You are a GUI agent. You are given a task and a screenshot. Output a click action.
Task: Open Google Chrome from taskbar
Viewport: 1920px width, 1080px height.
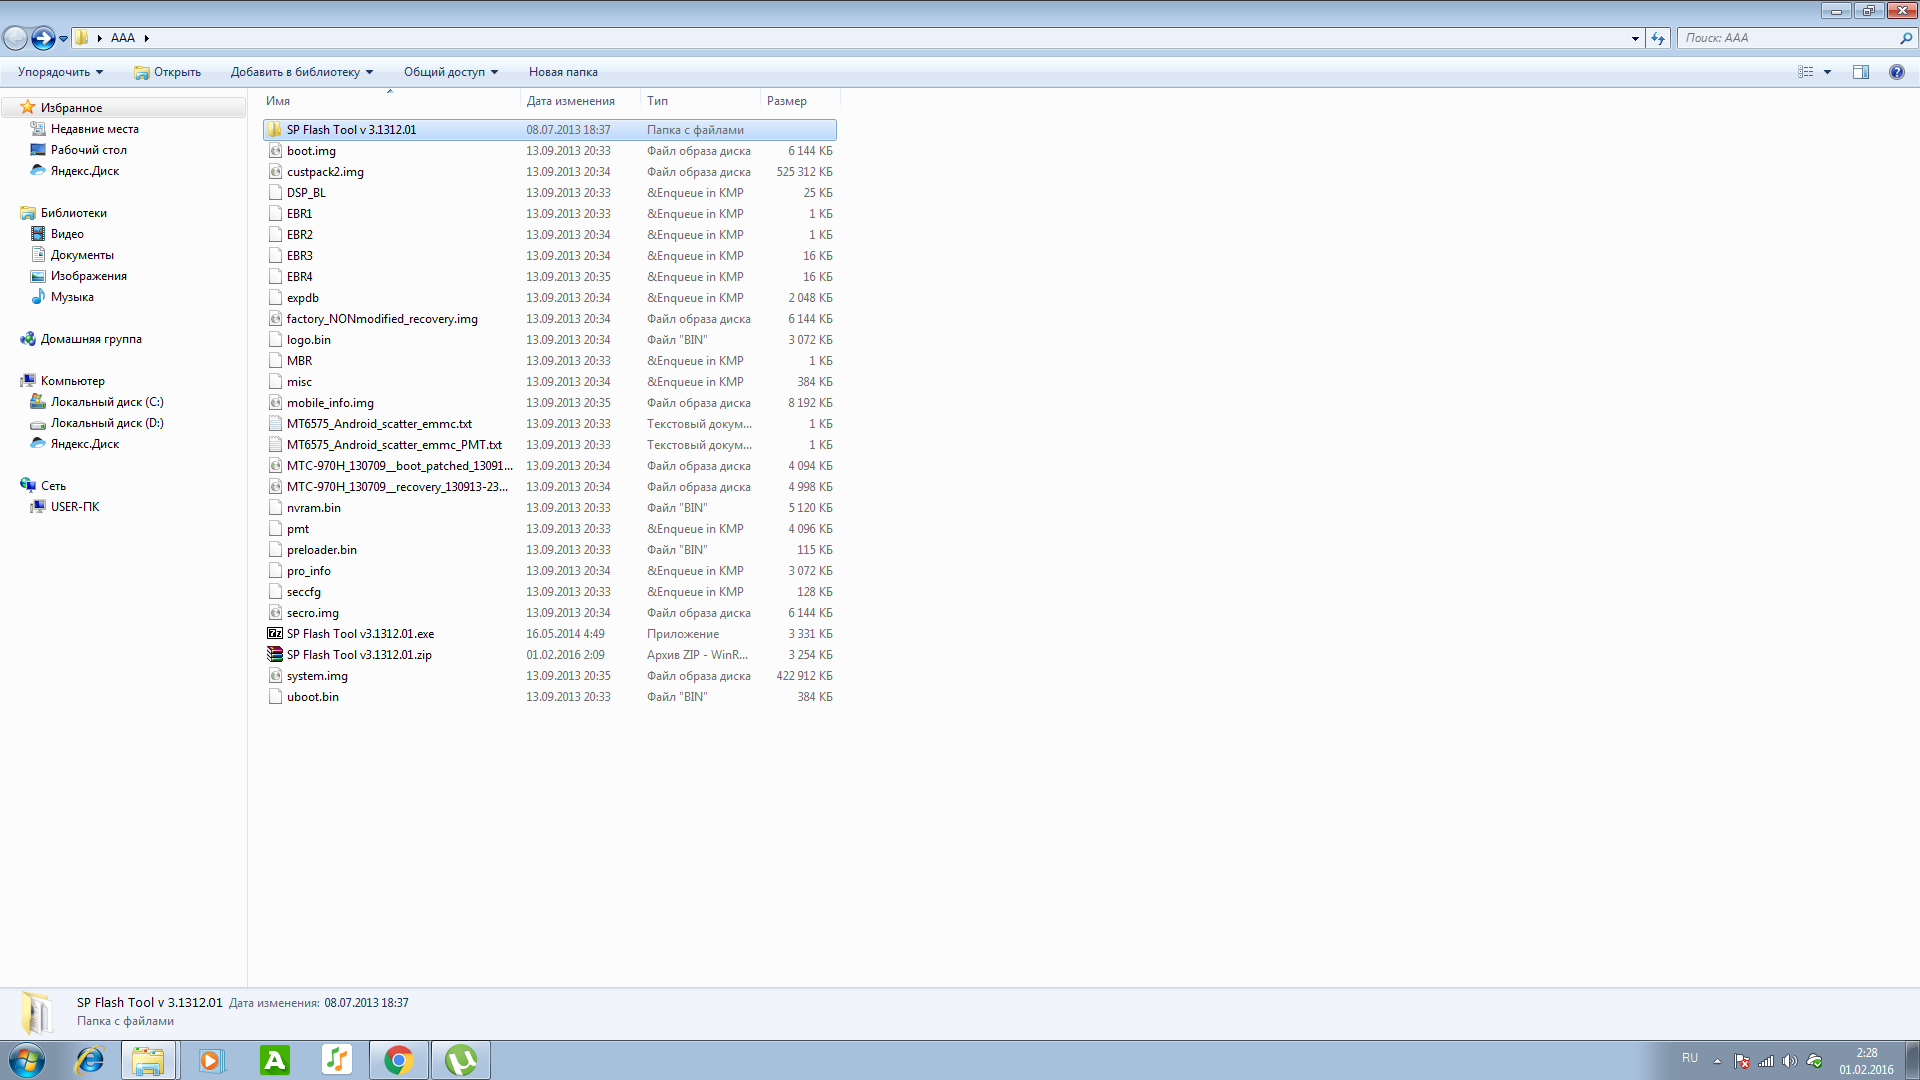pyautogui.click(x=399, y=1060)
